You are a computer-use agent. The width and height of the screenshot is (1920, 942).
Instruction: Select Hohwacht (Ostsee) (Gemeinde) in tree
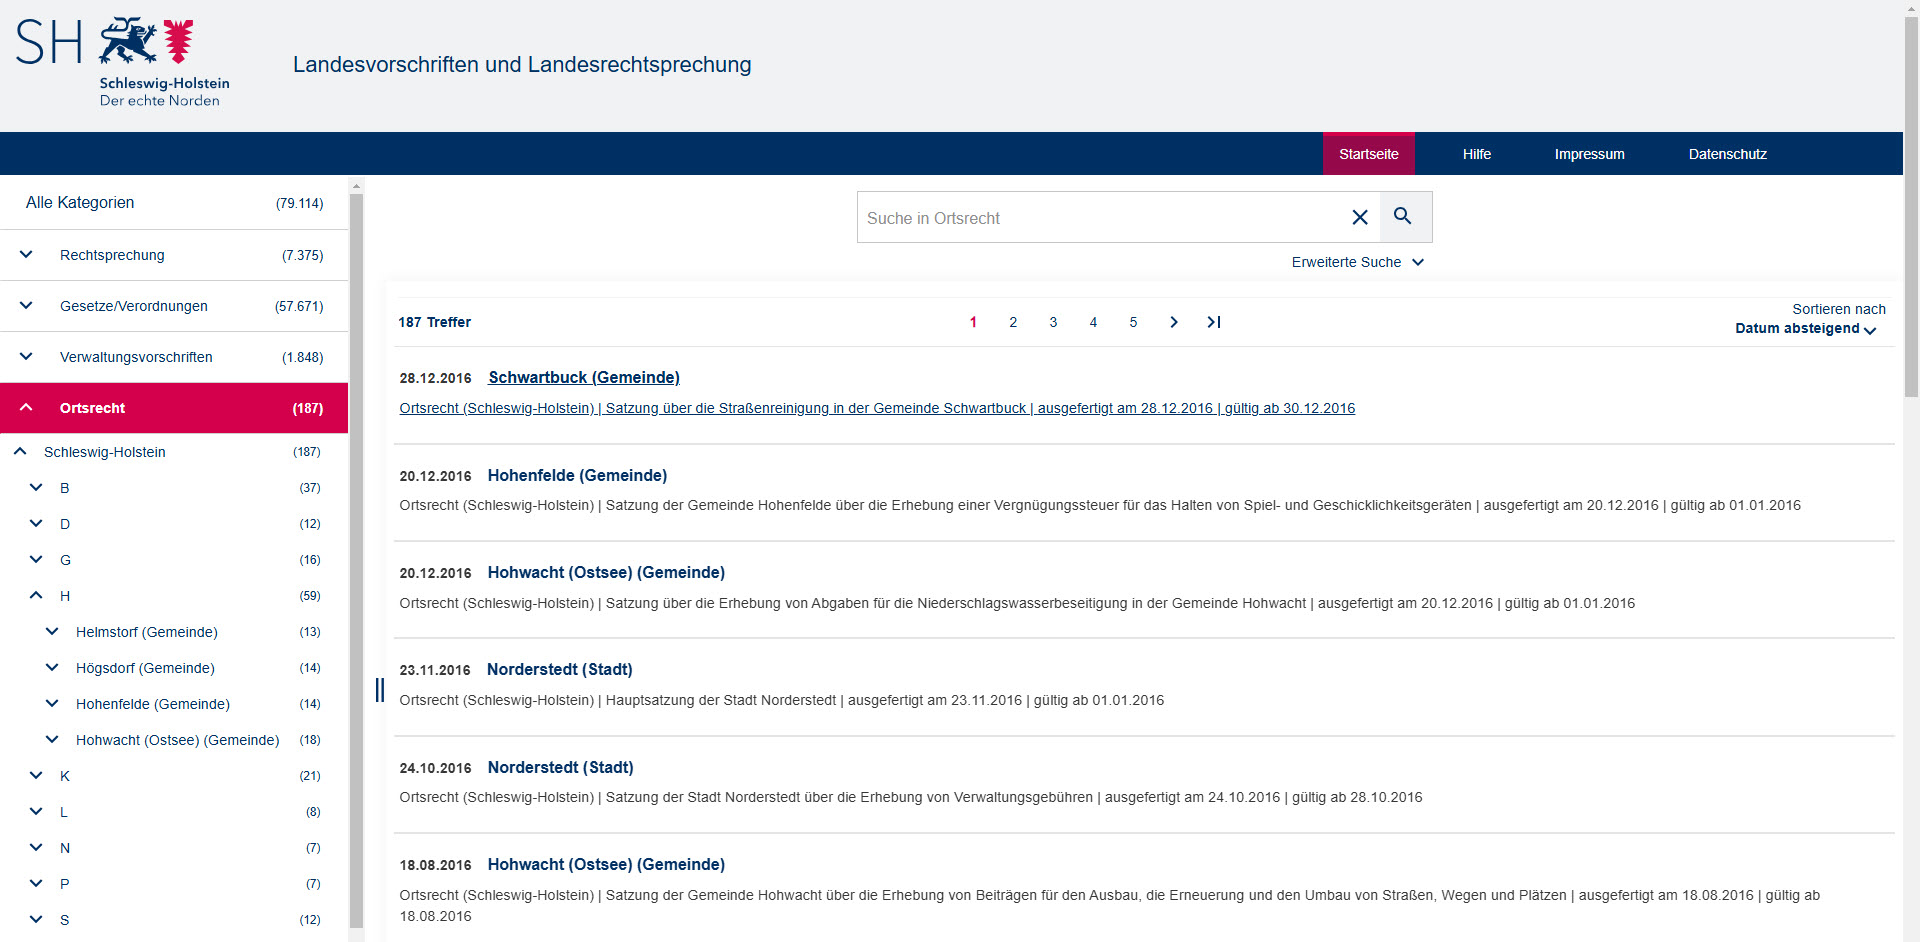[178, 740]
